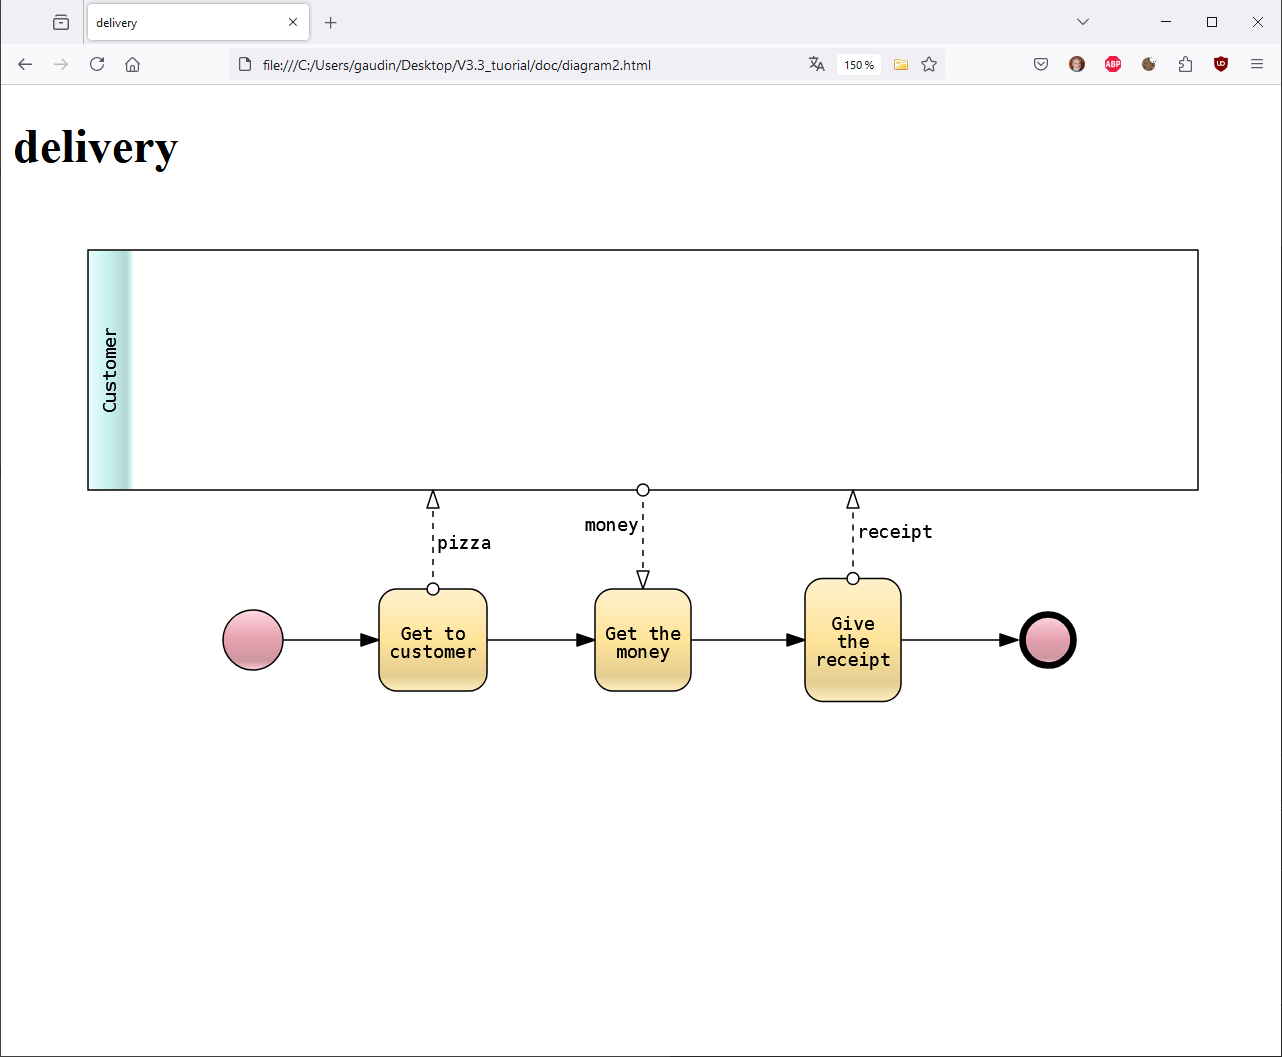Viewport: 1282px width, 1057px height.
Task: Select the delivery tab
Action: click(180, 22)
